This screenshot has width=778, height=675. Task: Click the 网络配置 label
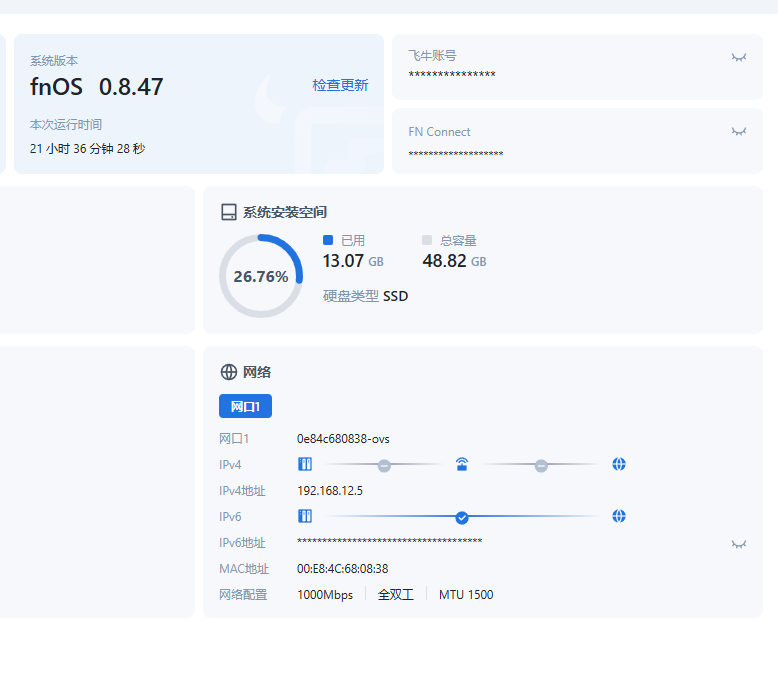coord(243,595)
